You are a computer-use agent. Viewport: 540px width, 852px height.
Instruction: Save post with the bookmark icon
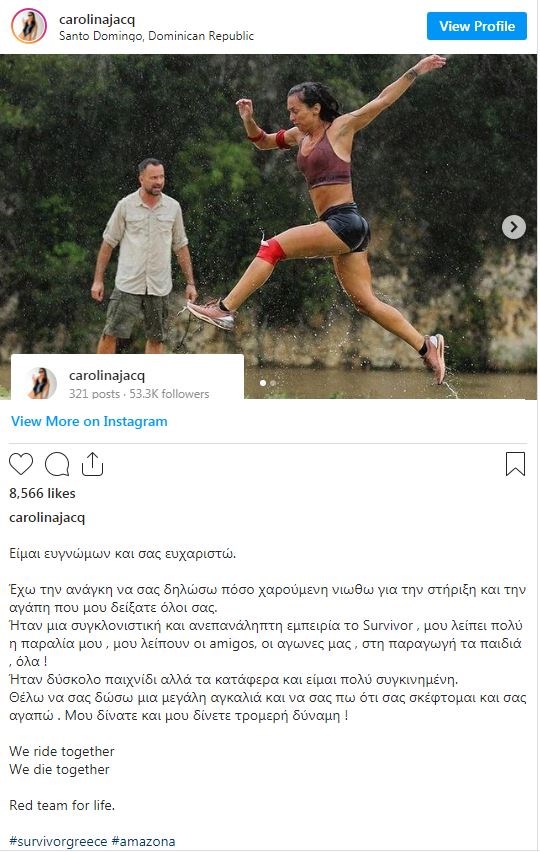[x=515, y=464]
